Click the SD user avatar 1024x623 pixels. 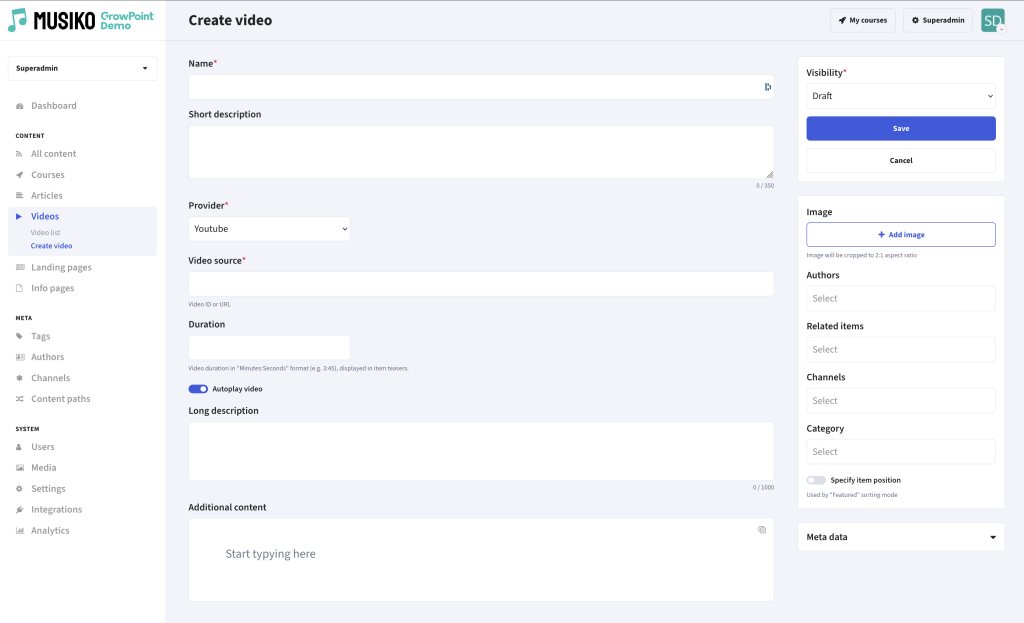pyautogui.click(x=992, y=20)
